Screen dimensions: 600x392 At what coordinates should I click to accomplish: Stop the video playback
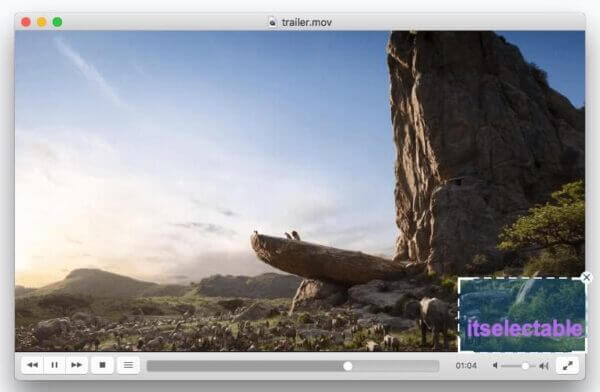click(x=103, y=365)
